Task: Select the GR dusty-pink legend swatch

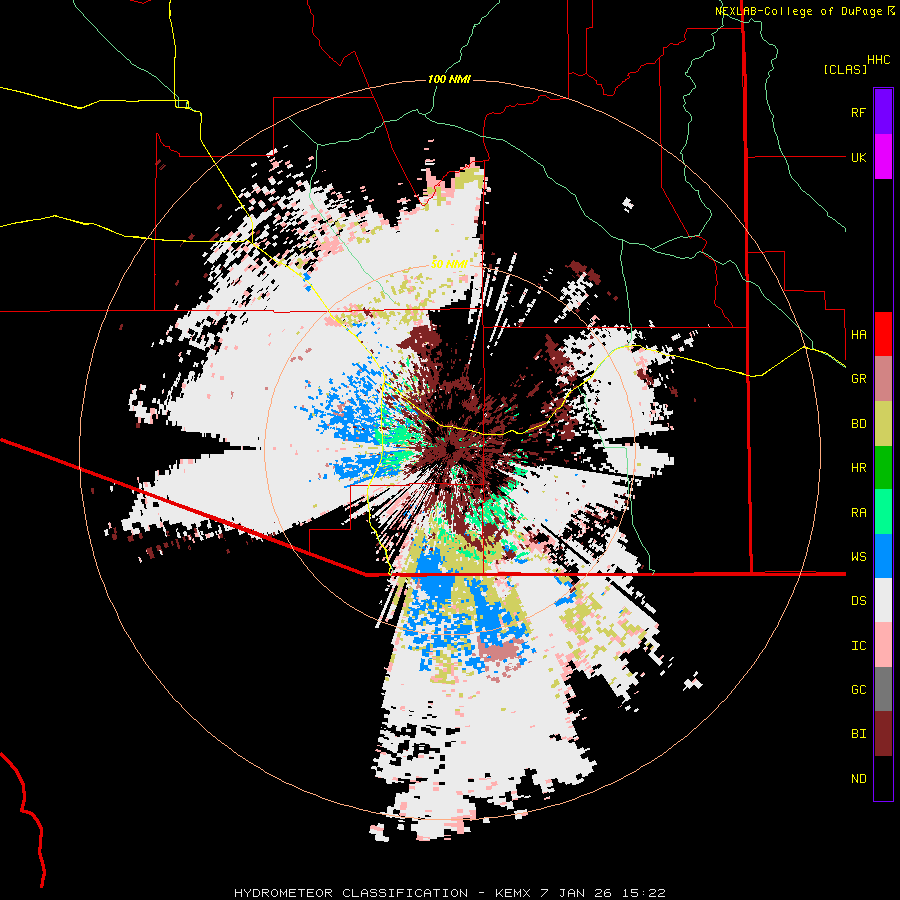Action: click(x=883, y=379)
